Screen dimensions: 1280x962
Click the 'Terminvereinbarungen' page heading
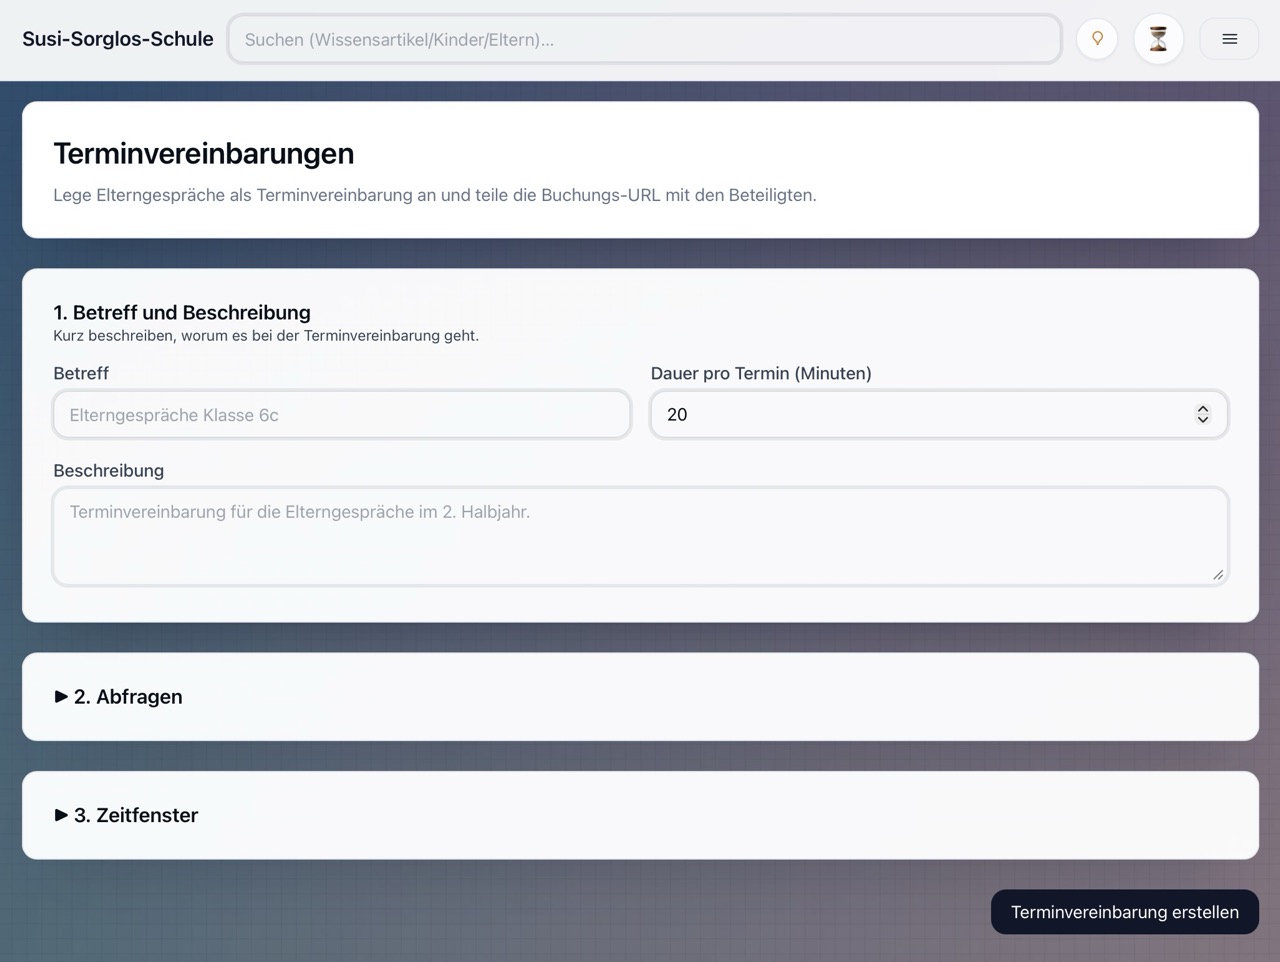pos(204,153)
